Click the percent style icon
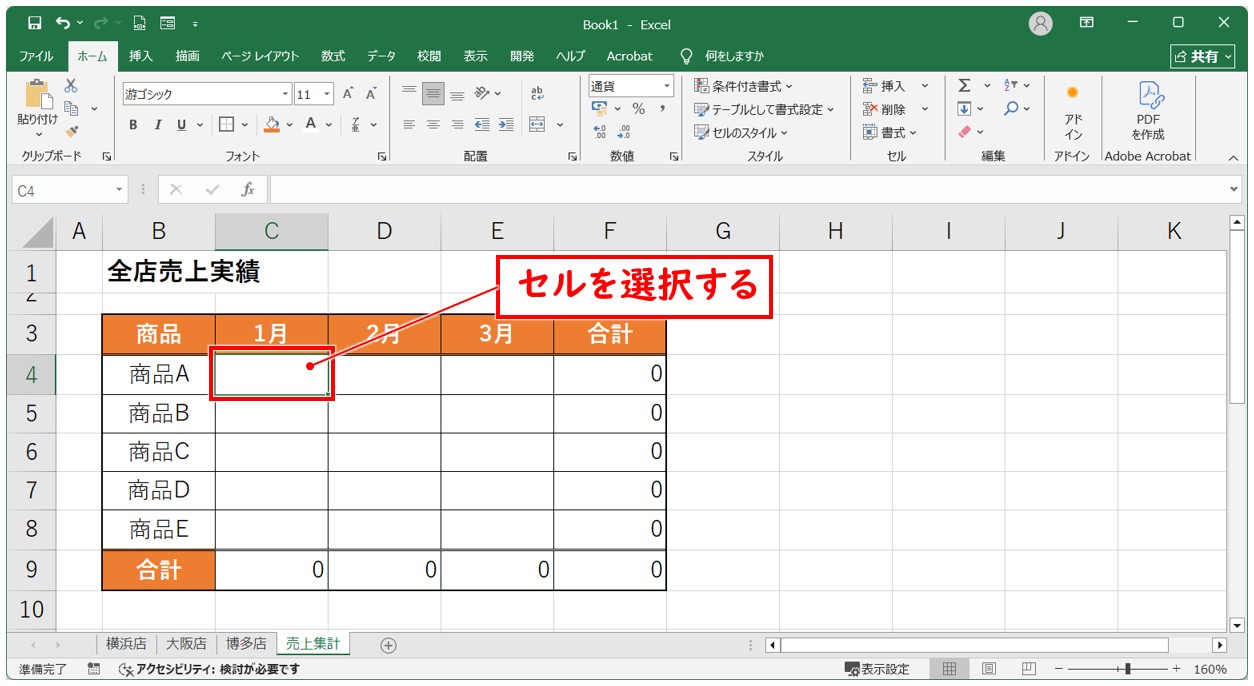 [638, 109]
